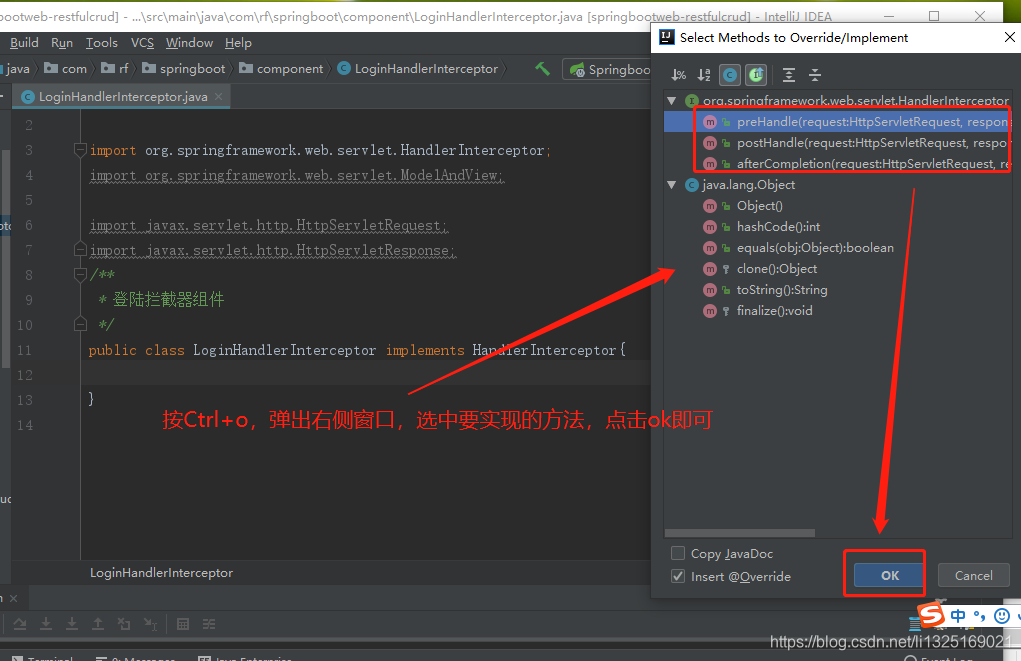Close the Select Methods to Override dialog
This screenshot has width=1021, height=661.
[x=1009, y=37]
